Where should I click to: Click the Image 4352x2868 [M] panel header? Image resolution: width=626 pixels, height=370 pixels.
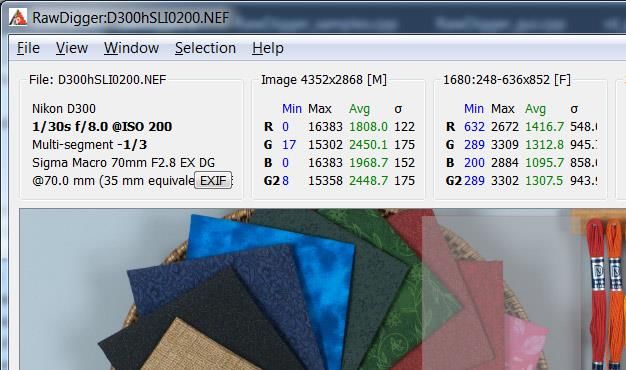[324, 80]
